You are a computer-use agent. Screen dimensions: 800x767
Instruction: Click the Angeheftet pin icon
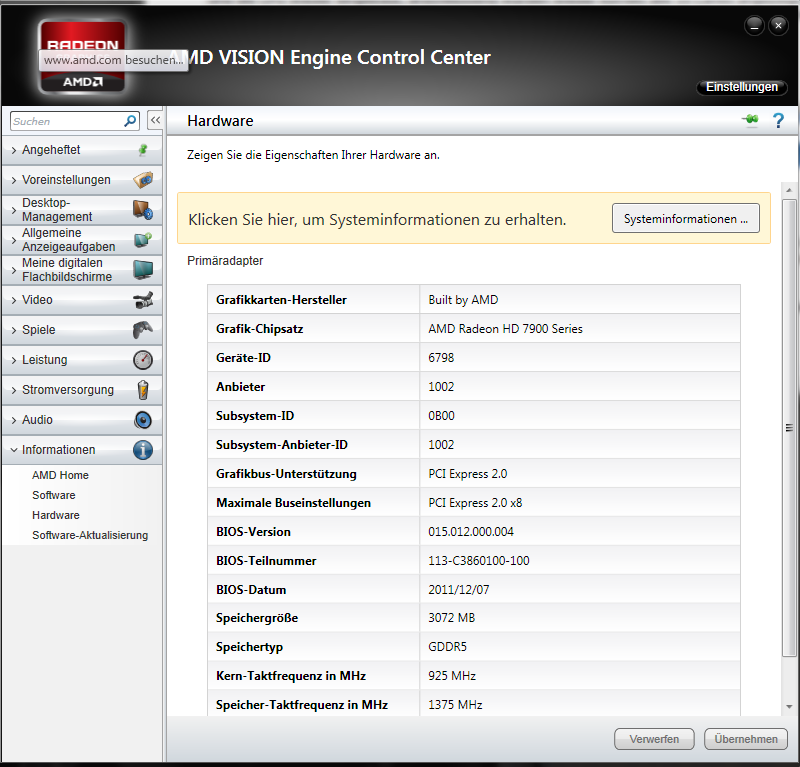click(x=143, y=150)
